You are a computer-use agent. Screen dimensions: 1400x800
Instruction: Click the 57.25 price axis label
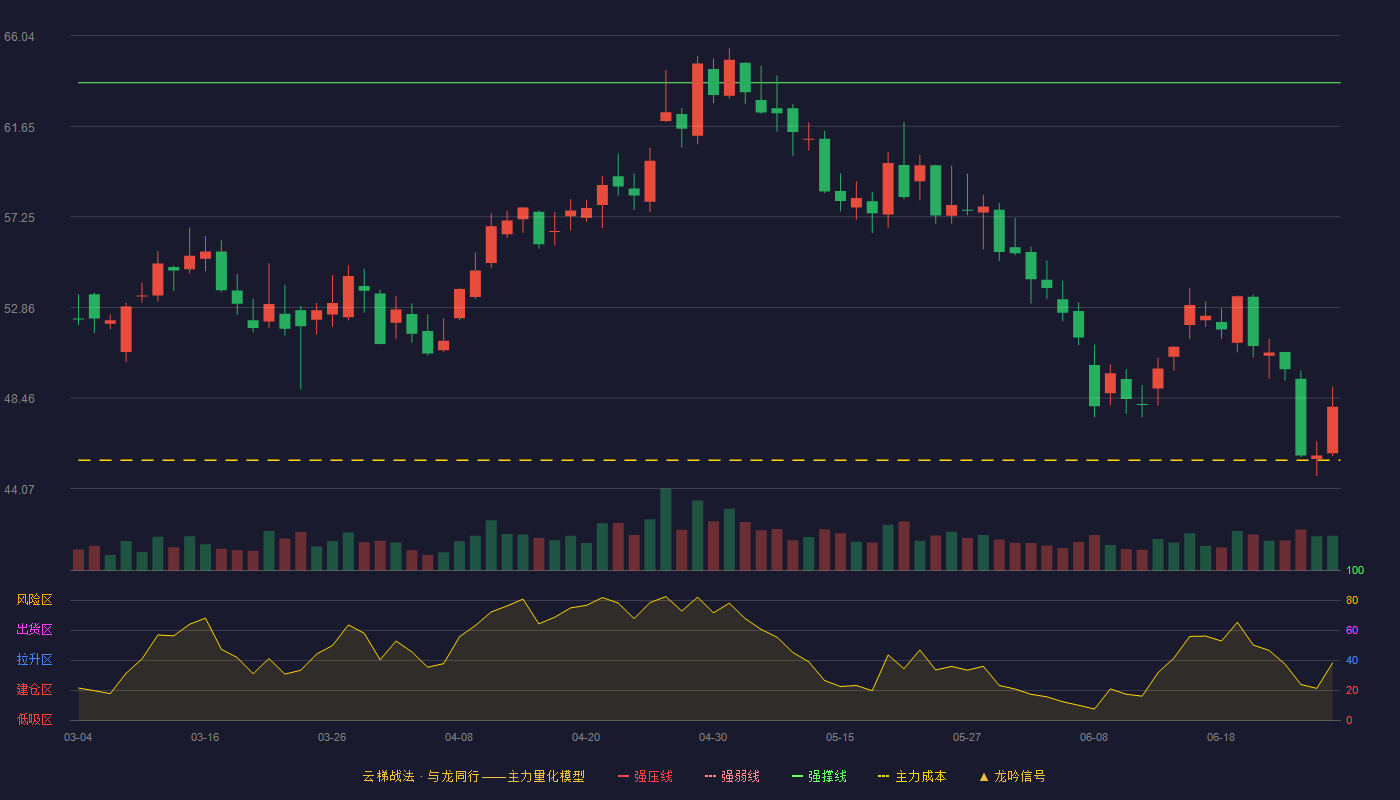coord(19,218)
